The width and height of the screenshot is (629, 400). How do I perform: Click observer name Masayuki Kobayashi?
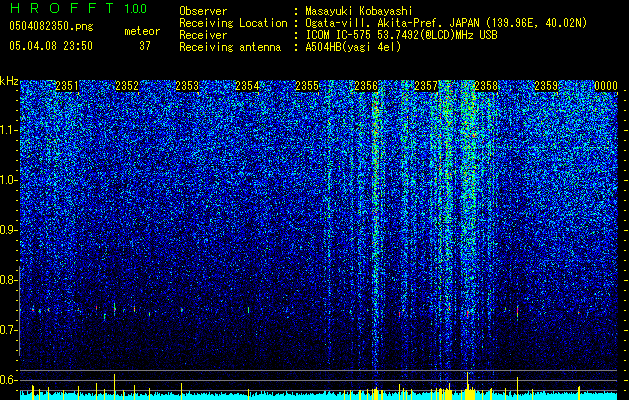(x=359, y=11)
